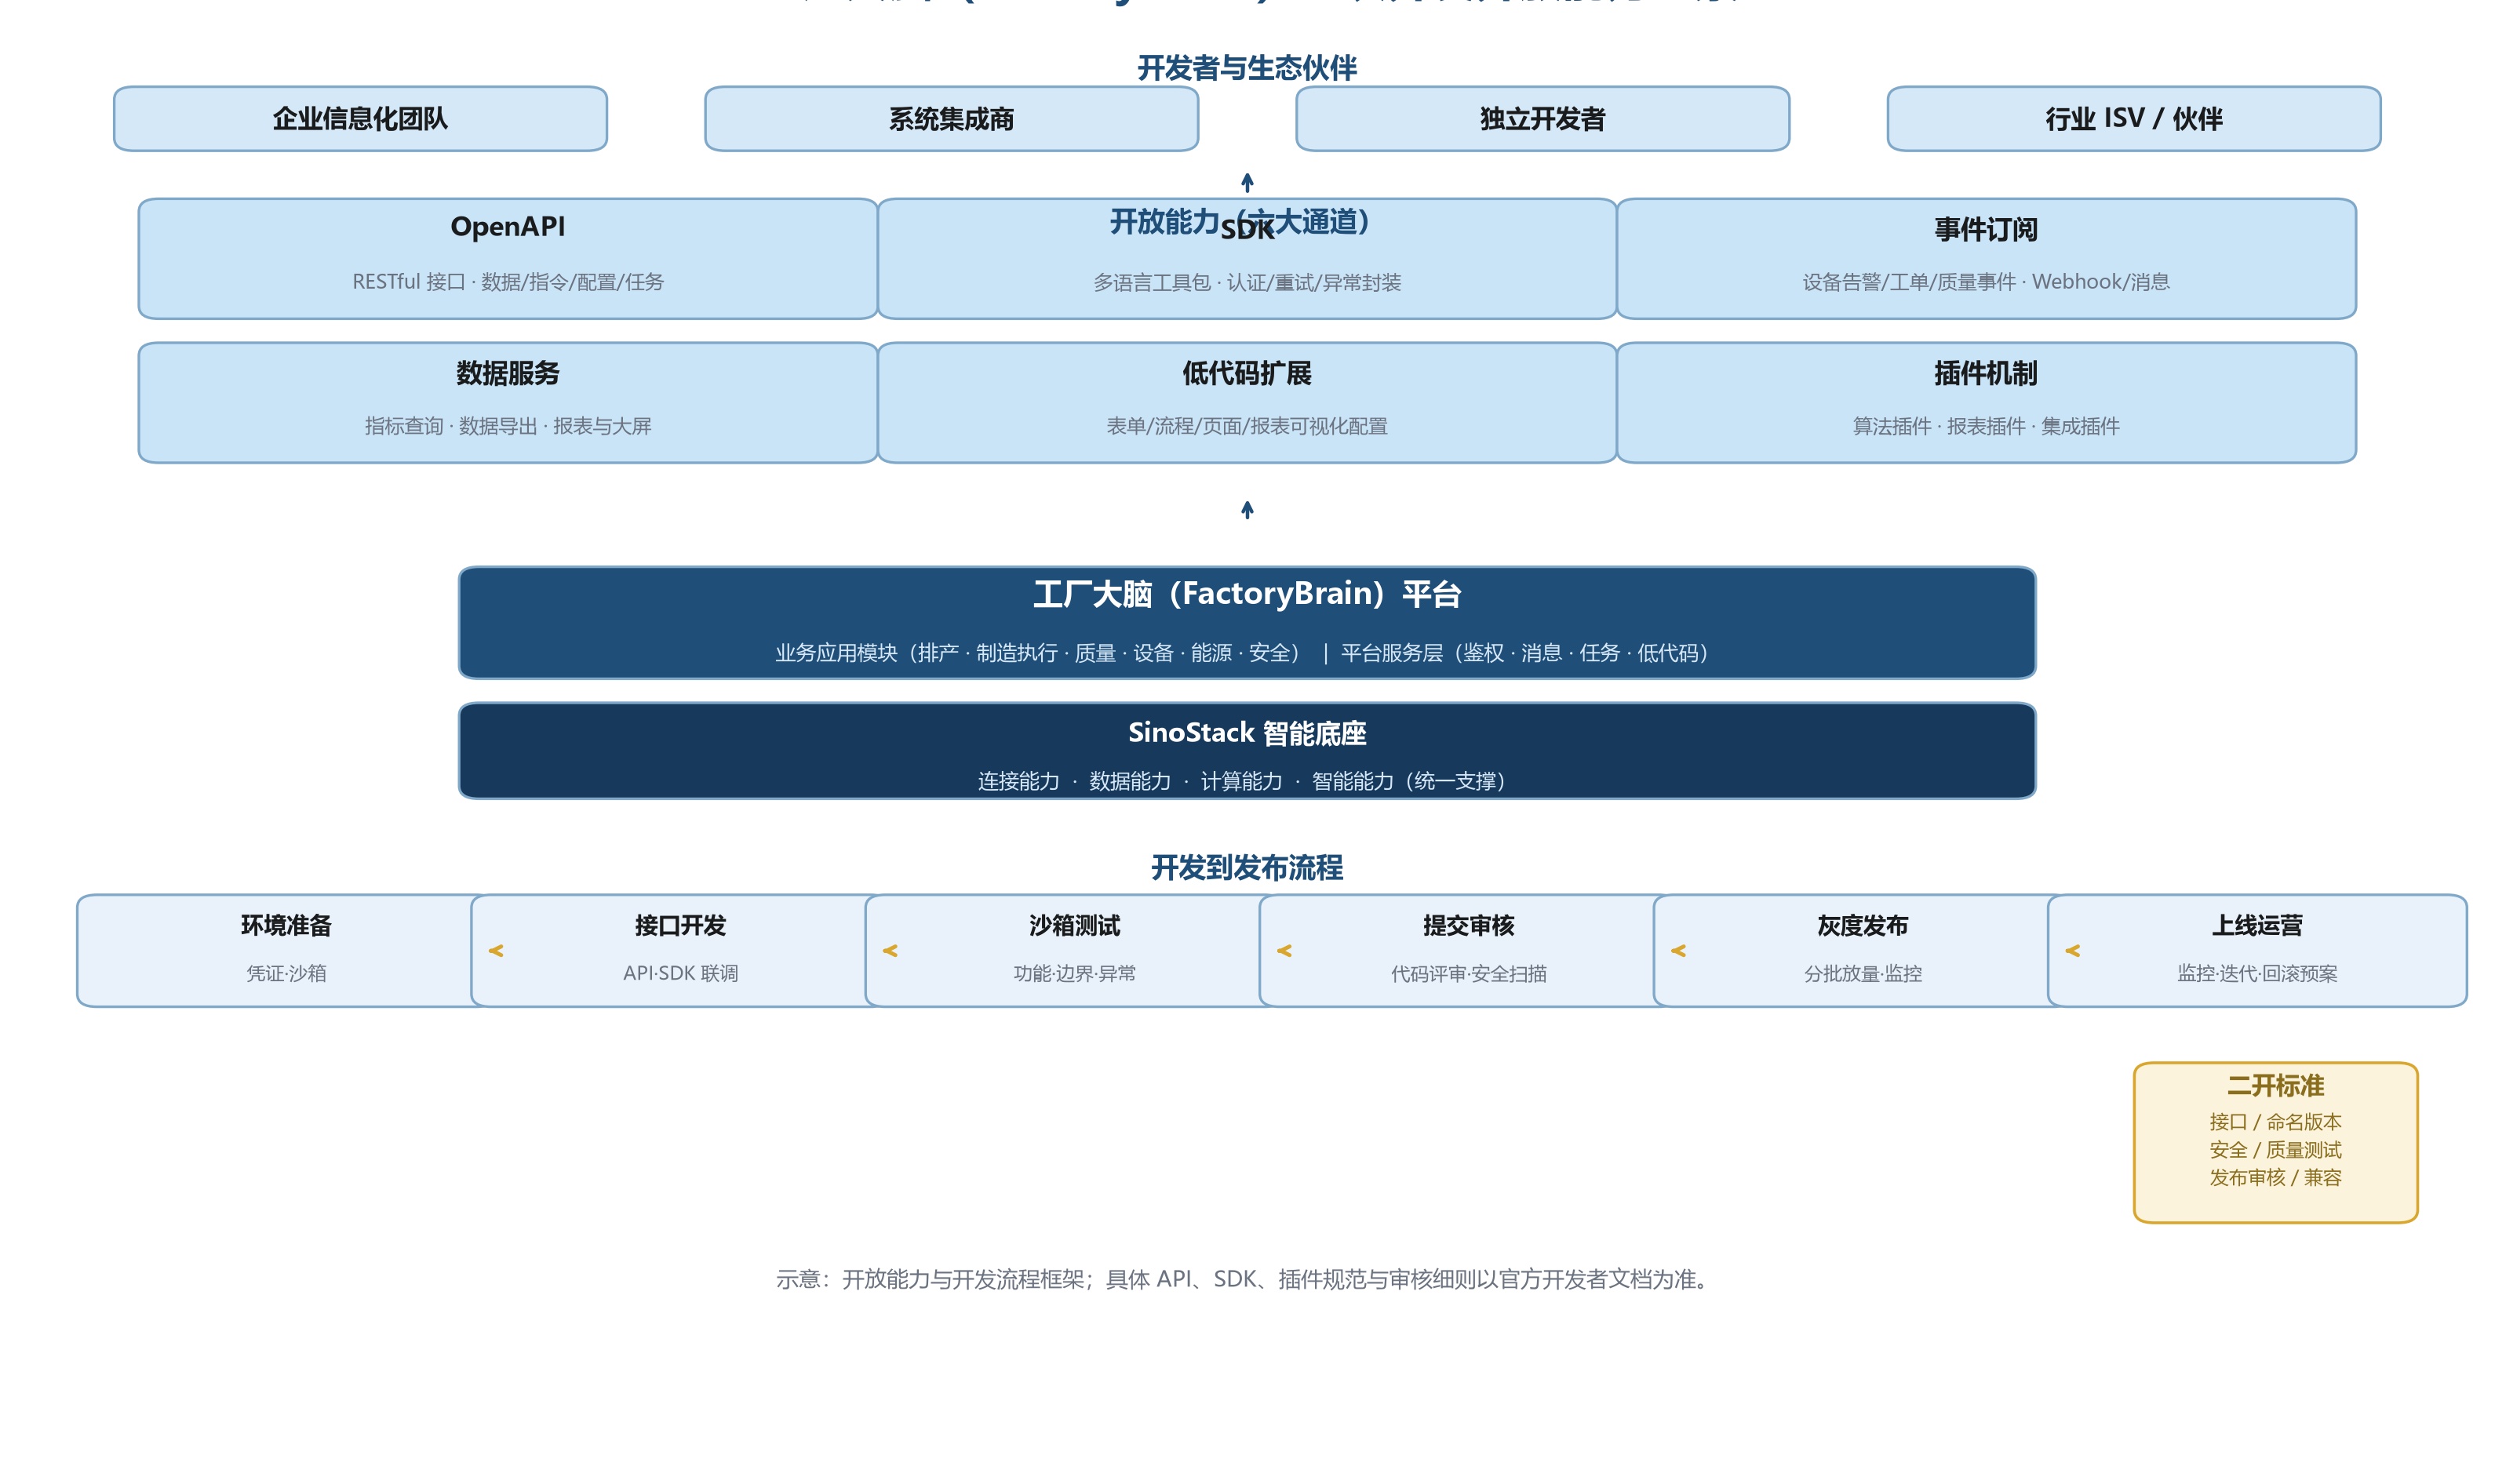The height and width of the screenshot is (1484, 2495).
Task: Click 表单/流程/页面/报表可视化配置 text
Action: 1247,426
